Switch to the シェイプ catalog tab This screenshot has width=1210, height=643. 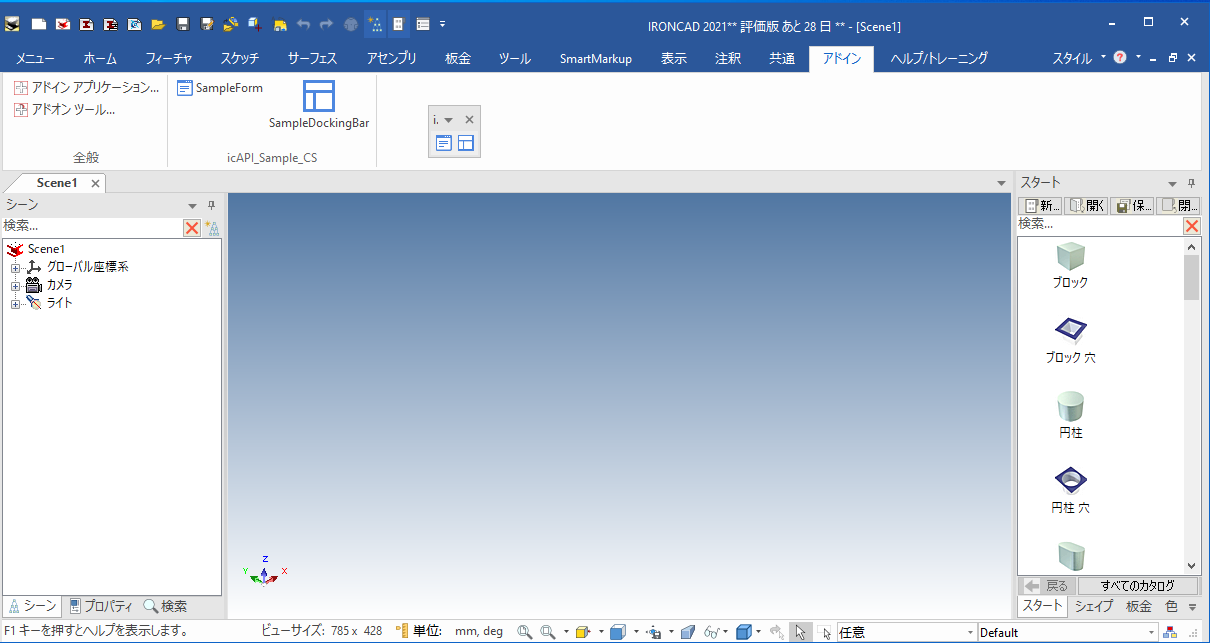(1093, 606)
